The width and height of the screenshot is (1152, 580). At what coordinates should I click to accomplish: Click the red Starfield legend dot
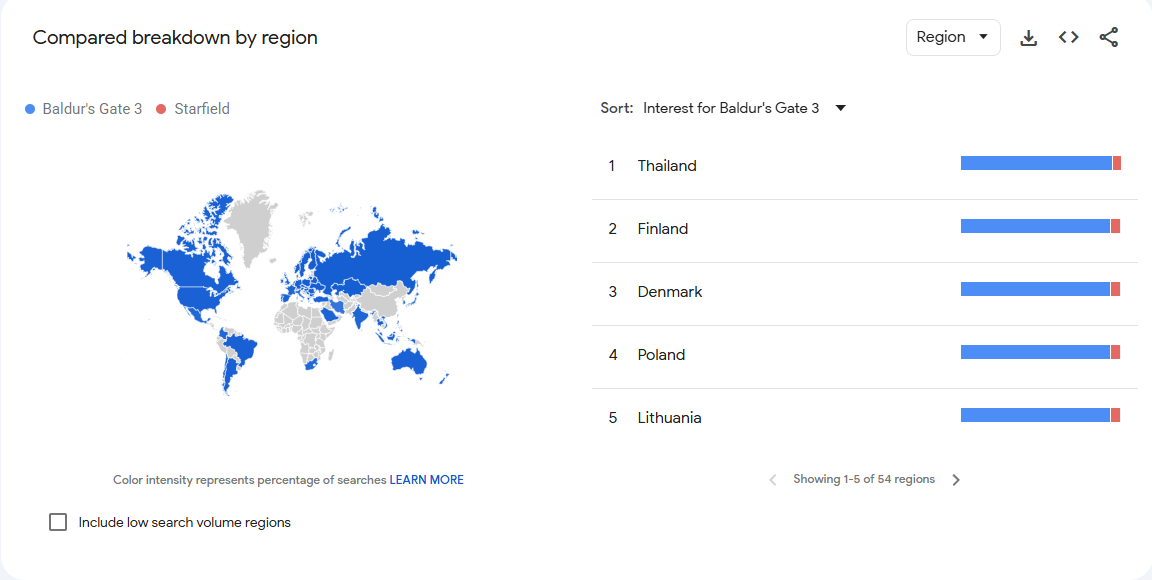point(161,109)
